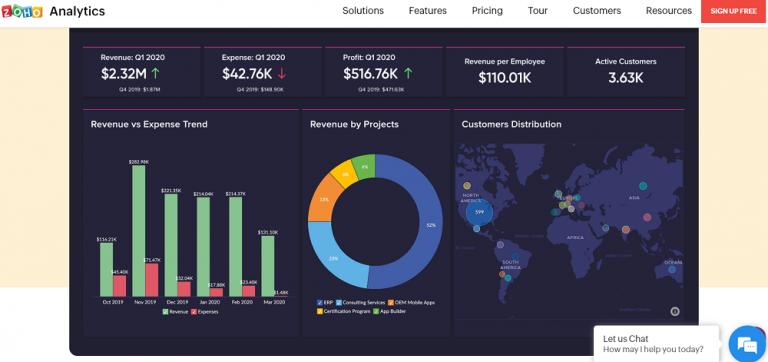Open the Customers link
Screen dimensions: 768x362
coord(597,11)
